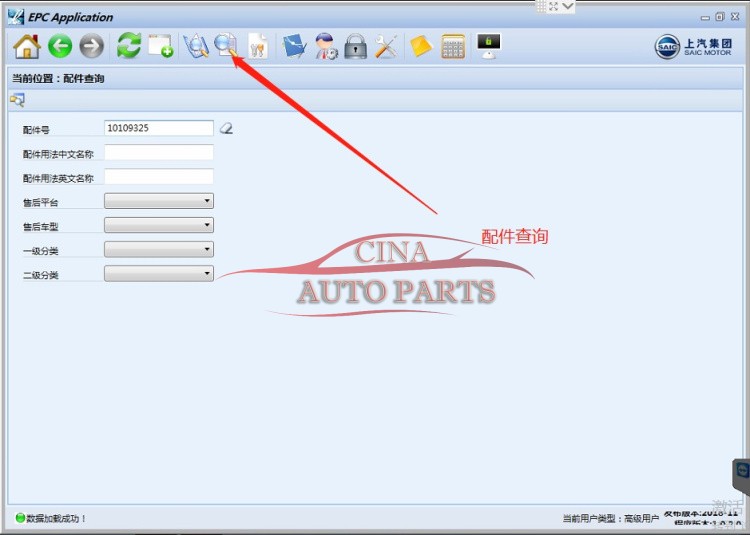The width and height of the screenshot is (750, 535).
Task: Go back with the green left arrow
Action: tap(60, 46)
